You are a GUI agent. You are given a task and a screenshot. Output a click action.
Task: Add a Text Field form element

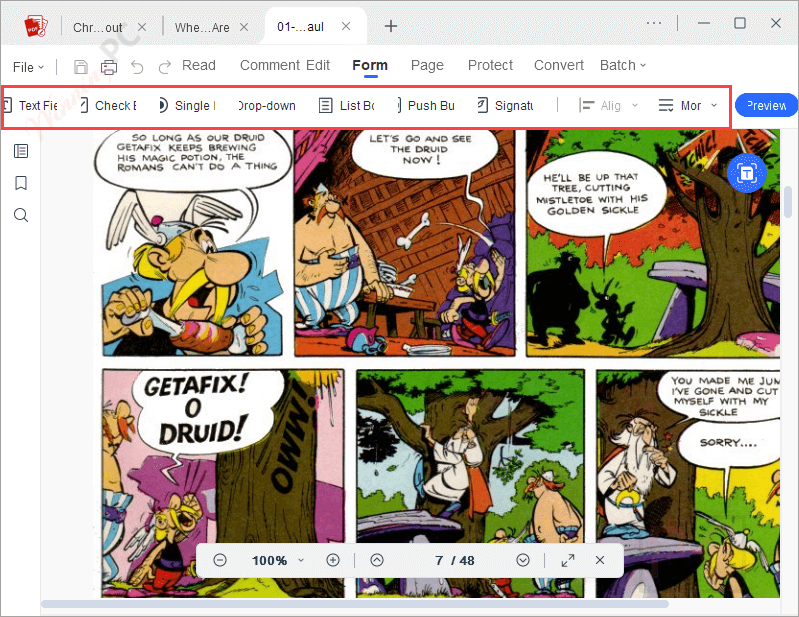point(31,105)
